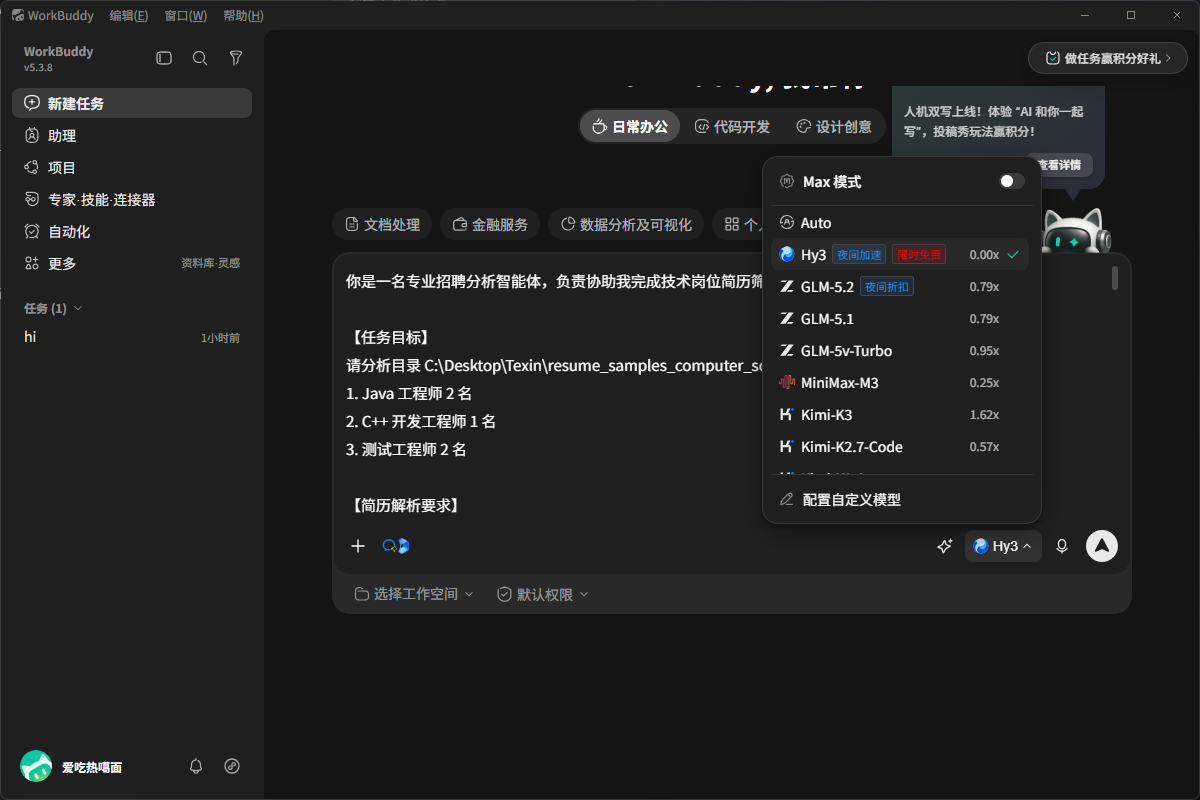1200x800 pixels.
Task: Open 默认权限 dropdown
Action: click(543, 594)
